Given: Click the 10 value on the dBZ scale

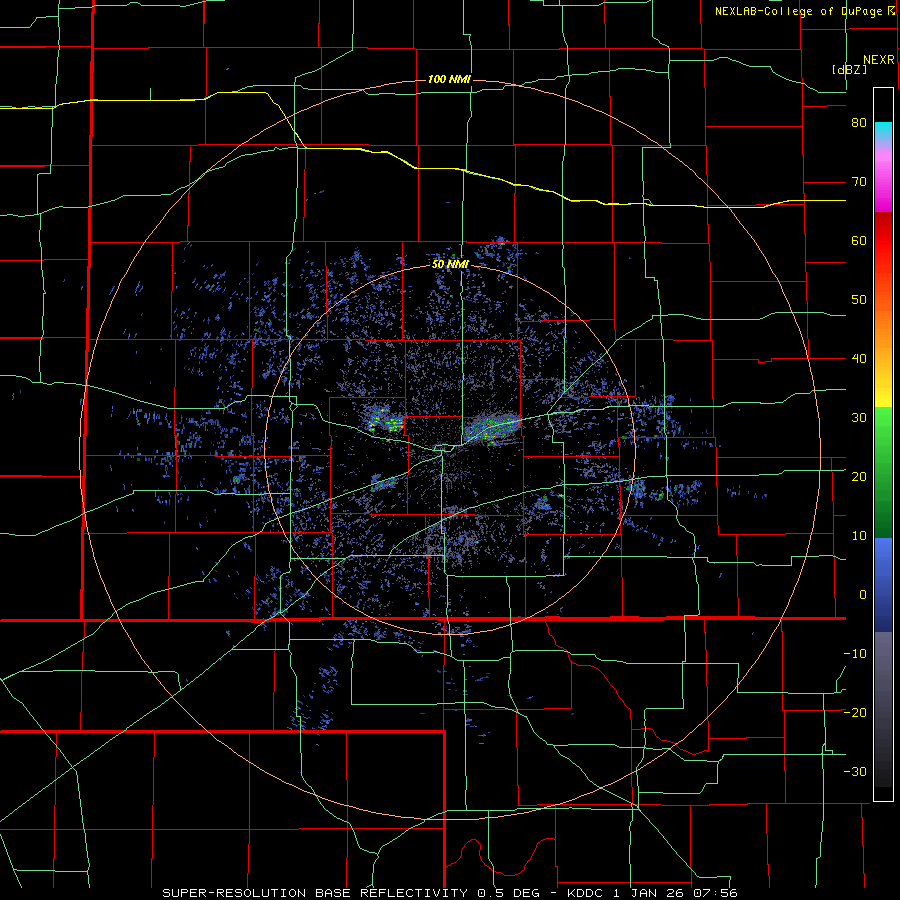Looking at the screenshot, I should click(x=859, y=536).
